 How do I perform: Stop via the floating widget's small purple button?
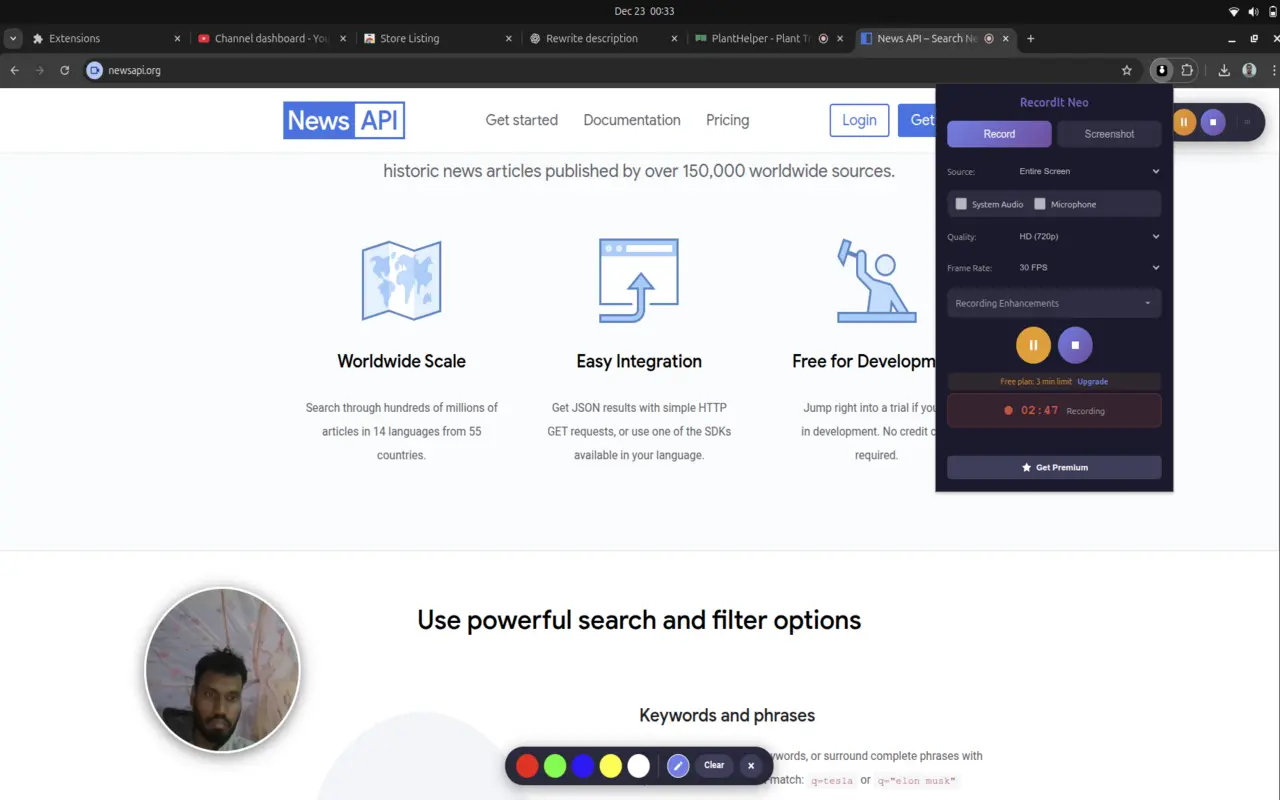1213,122
